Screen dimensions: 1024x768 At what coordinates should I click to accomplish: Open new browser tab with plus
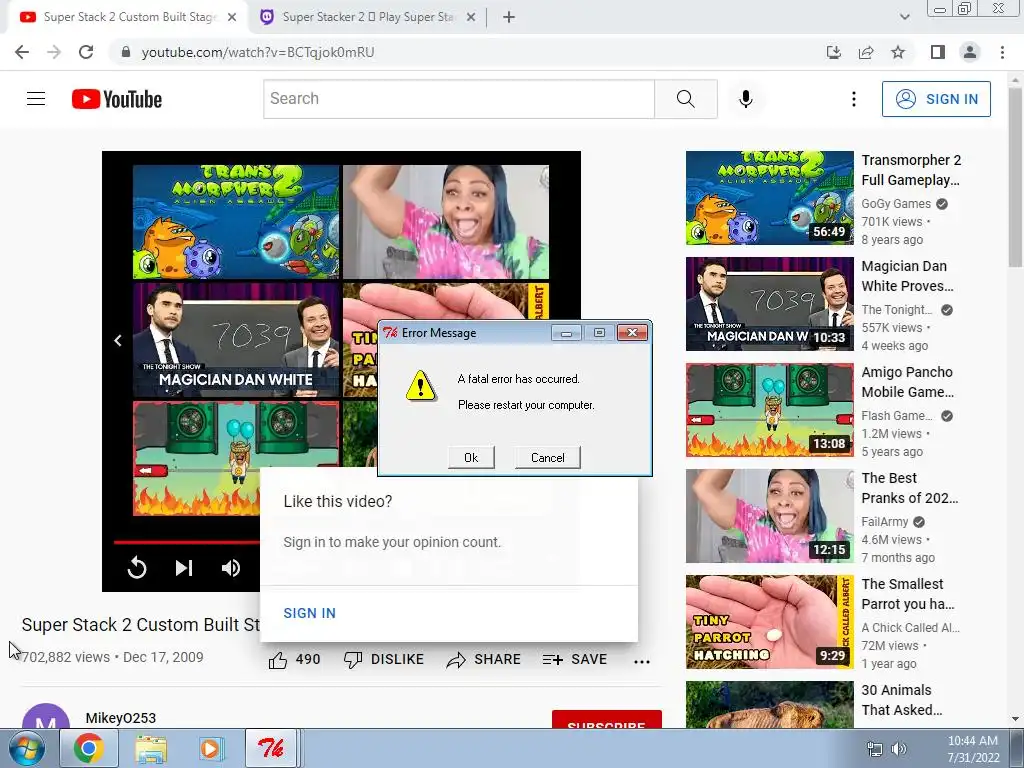509,17
